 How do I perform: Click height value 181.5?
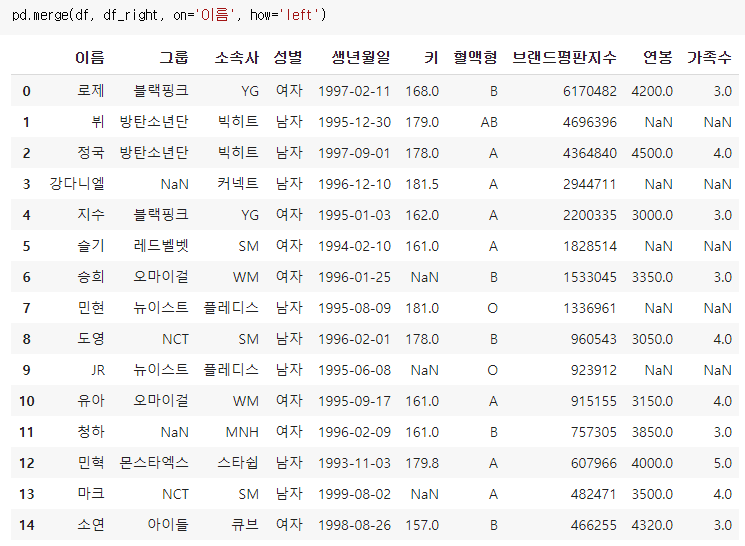tap(422, 184)
